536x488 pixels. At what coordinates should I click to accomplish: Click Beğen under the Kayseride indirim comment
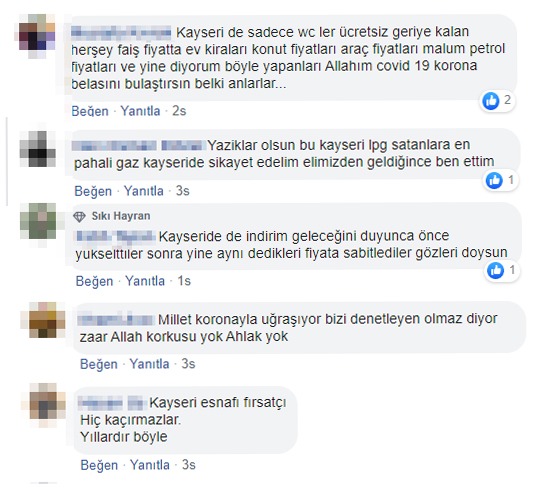pyautogui.click(x=94, y=281)
